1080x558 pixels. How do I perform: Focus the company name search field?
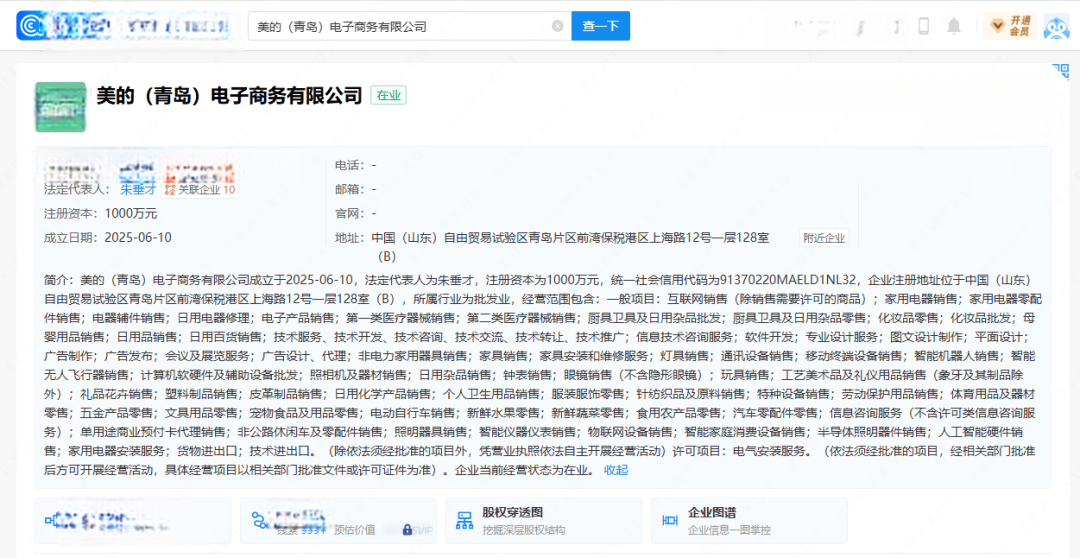pos(410,26)
